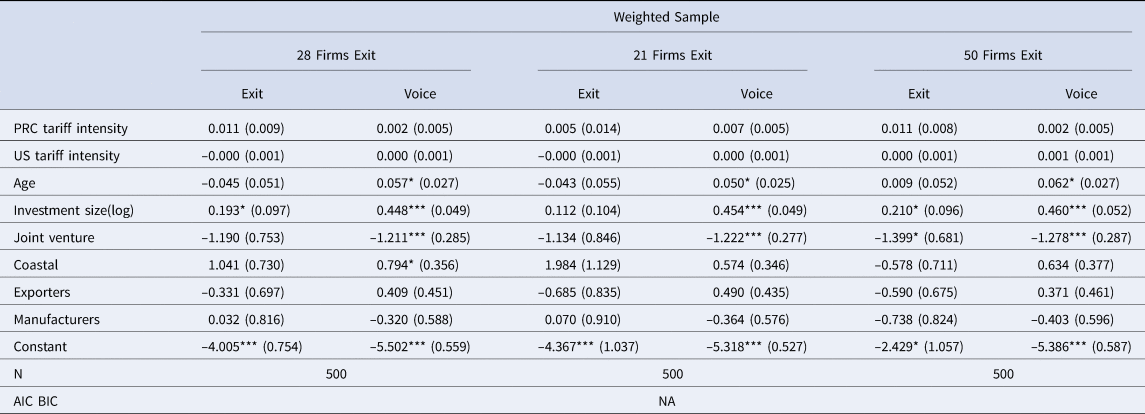Click the 50 Firms Exit column header

[x=1008, y=56]
